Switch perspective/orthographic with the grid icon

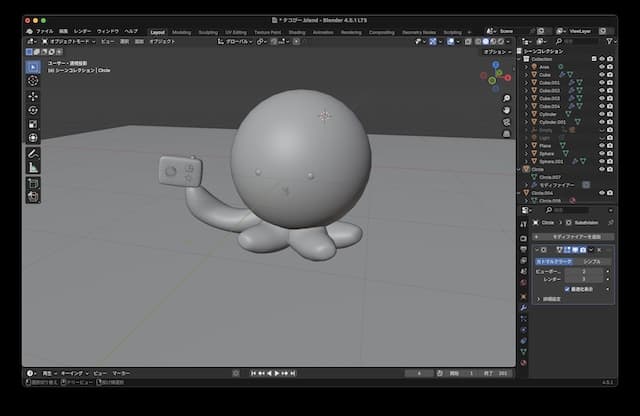(x=507, y=134)
